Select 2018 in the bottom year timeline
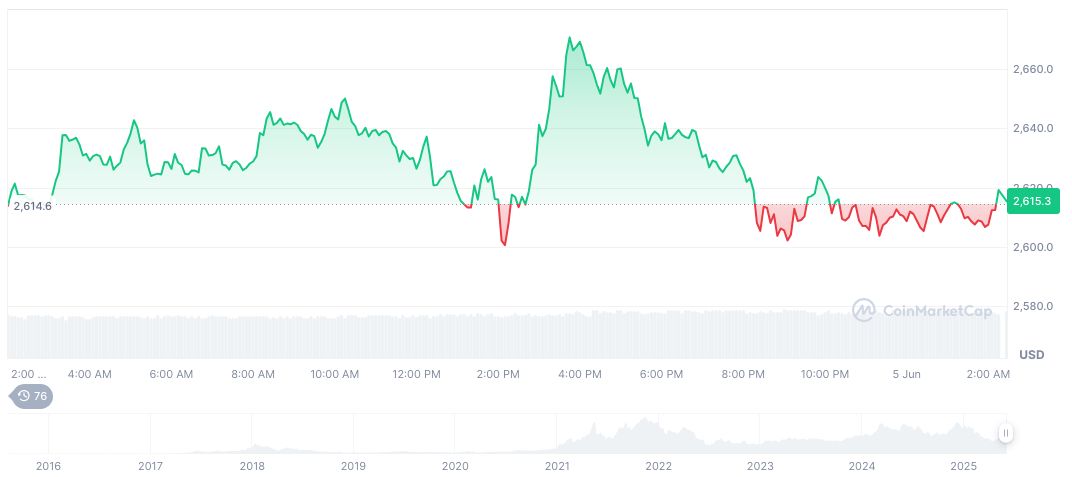This screenshot has width=1072, height=477. [x=252, y=466]
